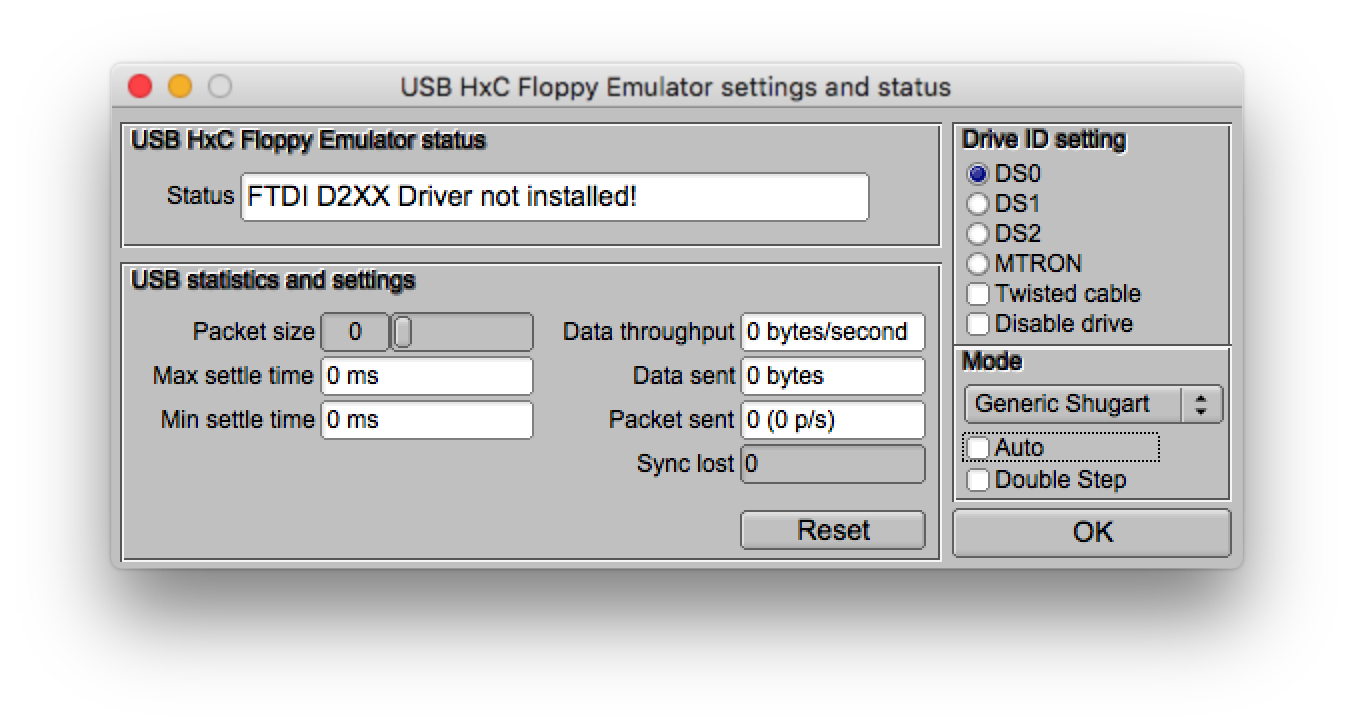Click the Max settle time field

point(427,376)
